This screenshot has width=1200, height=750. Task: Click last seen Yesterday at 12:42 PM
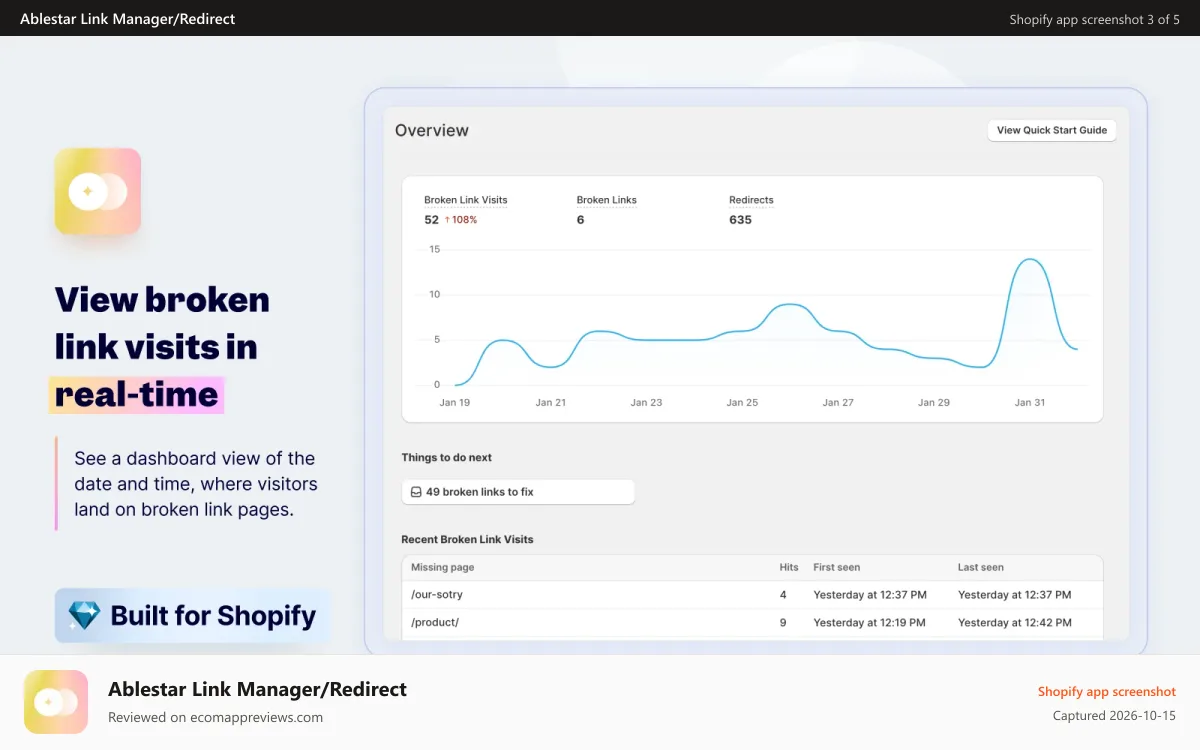(1014, 622)
